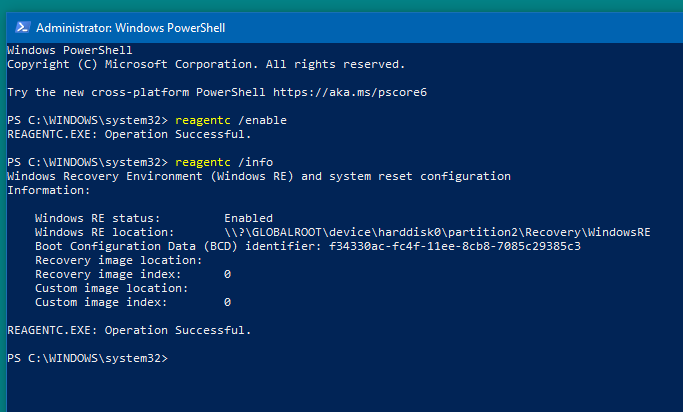Click the Custom image location label

tap(112, 288)
